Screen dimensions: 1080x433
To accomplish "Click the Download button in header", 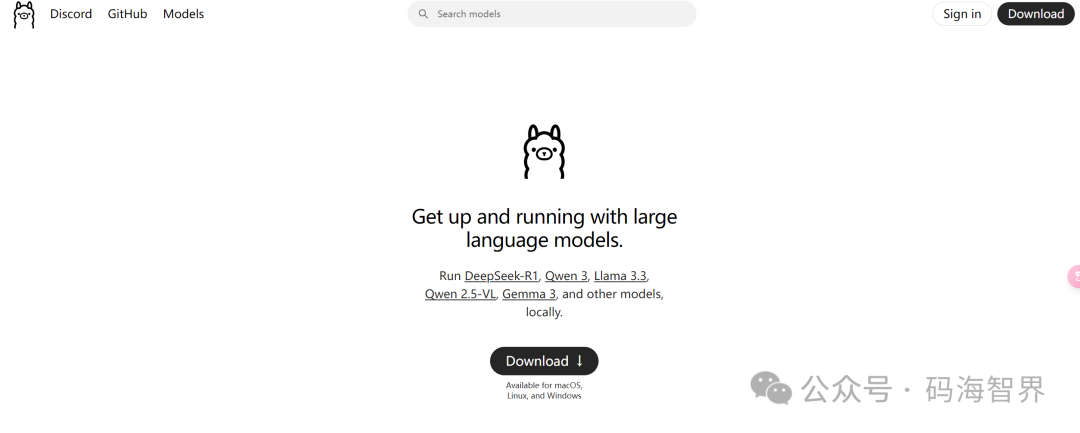I will (1035, 14).
